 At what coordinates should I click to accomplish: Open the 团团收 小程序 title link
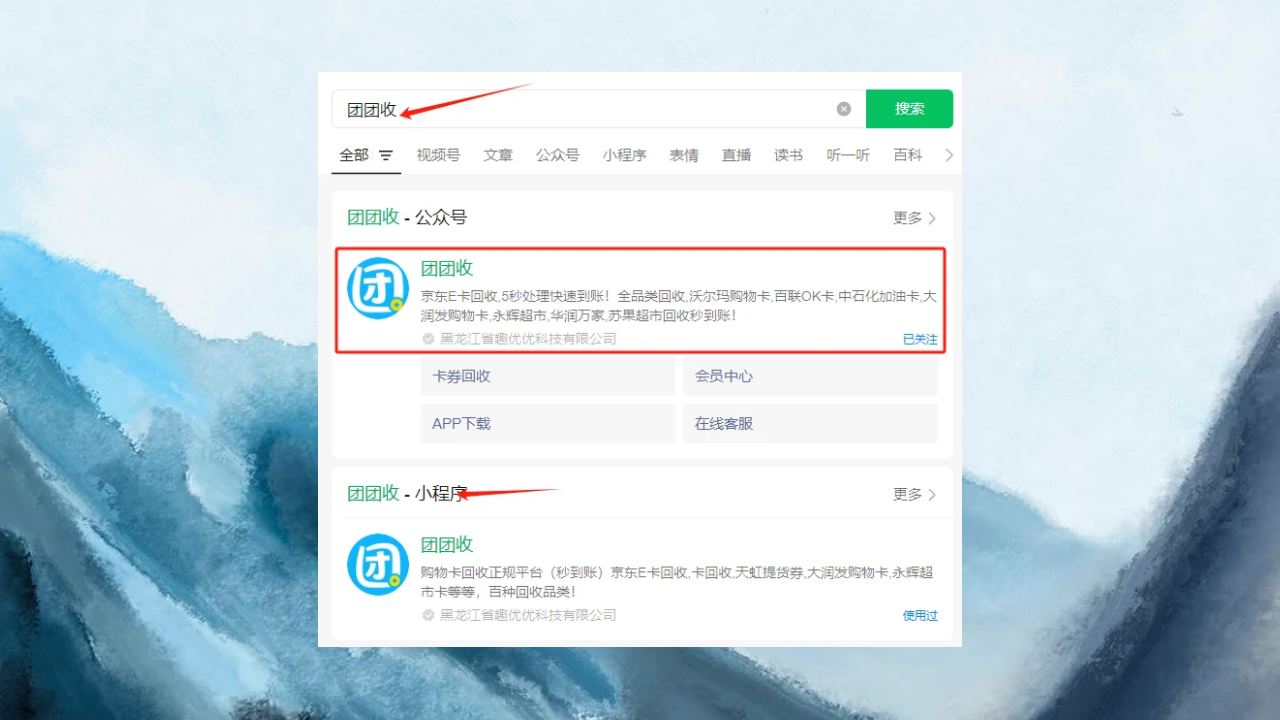pos(446,544)
